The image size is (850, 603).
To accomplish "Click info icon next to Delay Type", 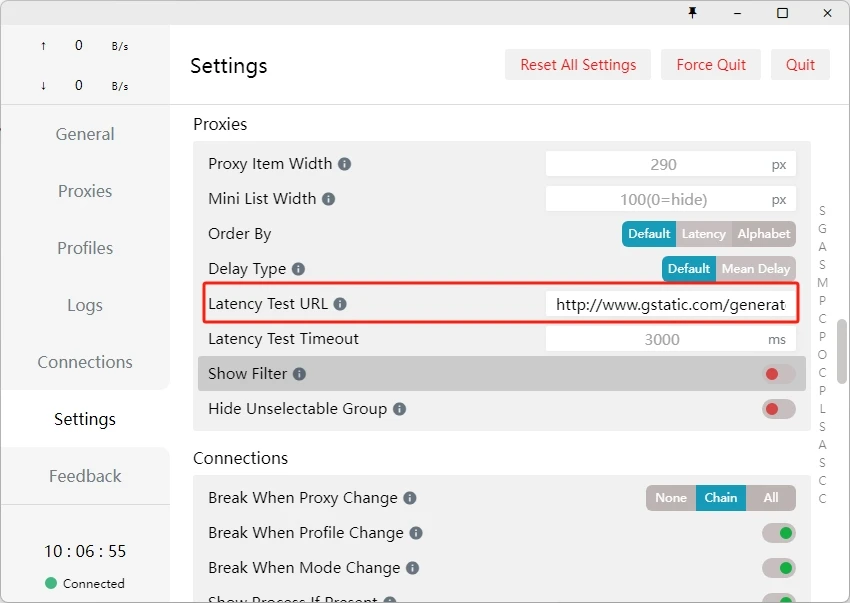I will coord(298,269).
